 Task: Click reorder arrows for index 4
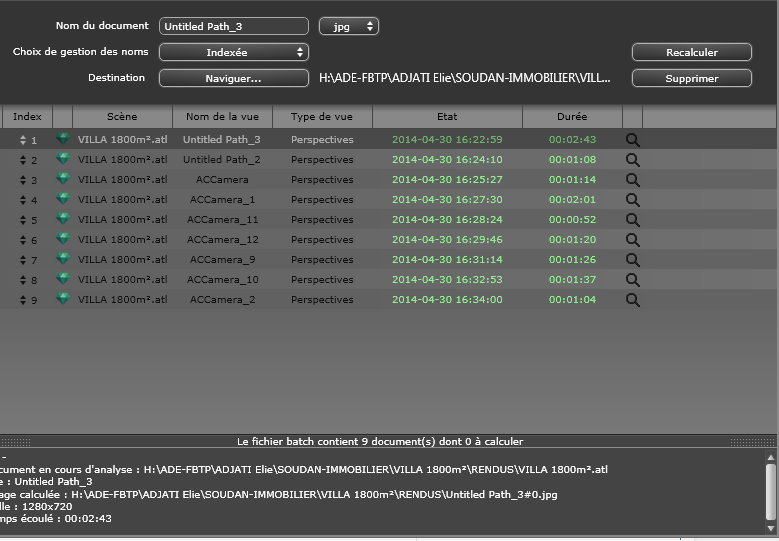[x=23, y=200]
